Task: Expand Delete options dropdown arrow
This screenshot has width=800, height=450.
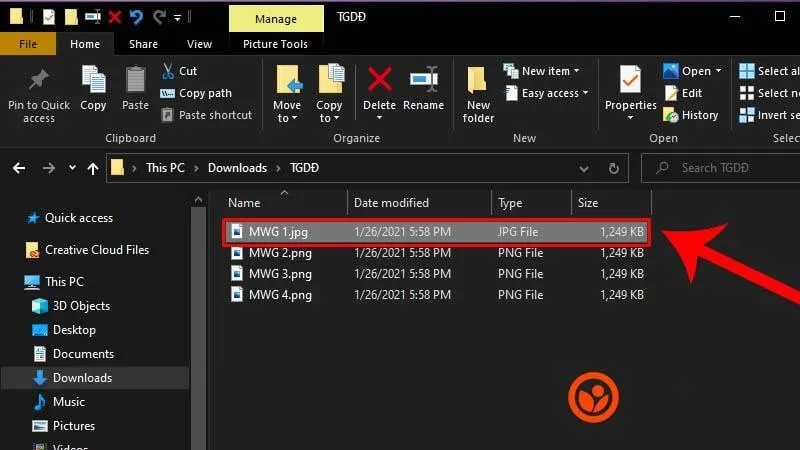Action: click(379, 118)
